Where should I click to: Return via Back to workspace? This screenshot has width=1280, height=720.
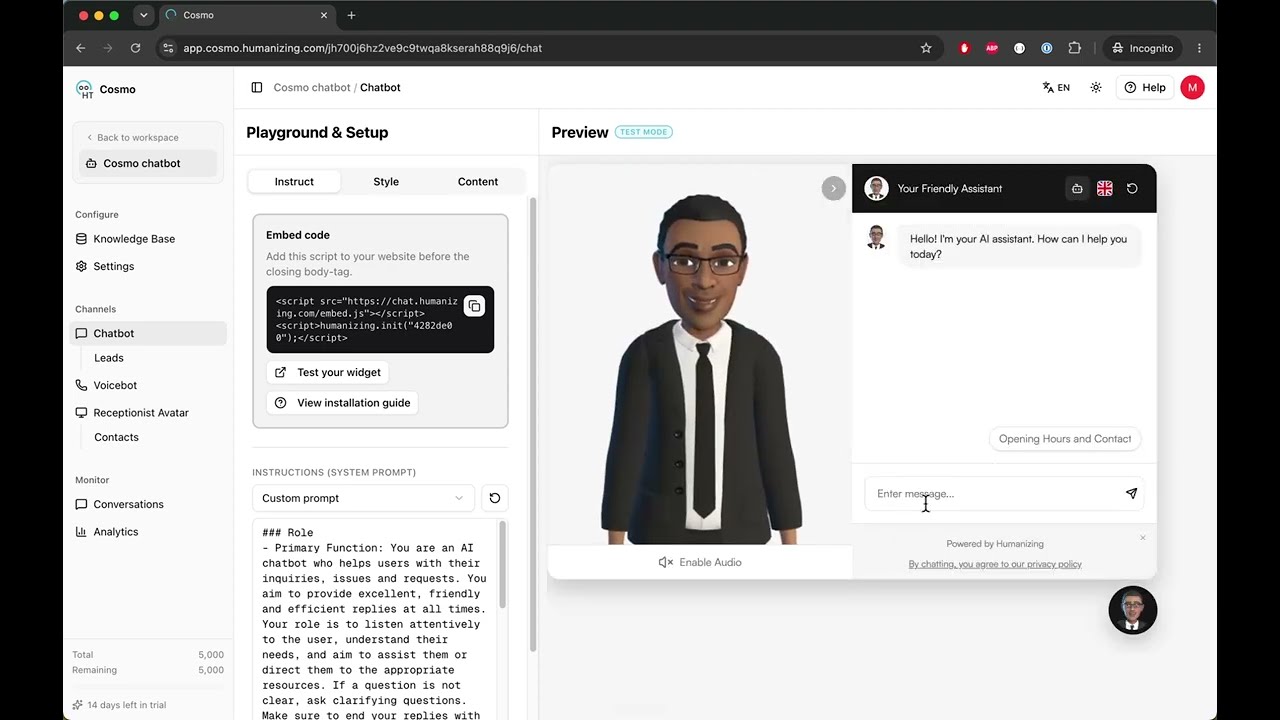(x=132, y=138)
